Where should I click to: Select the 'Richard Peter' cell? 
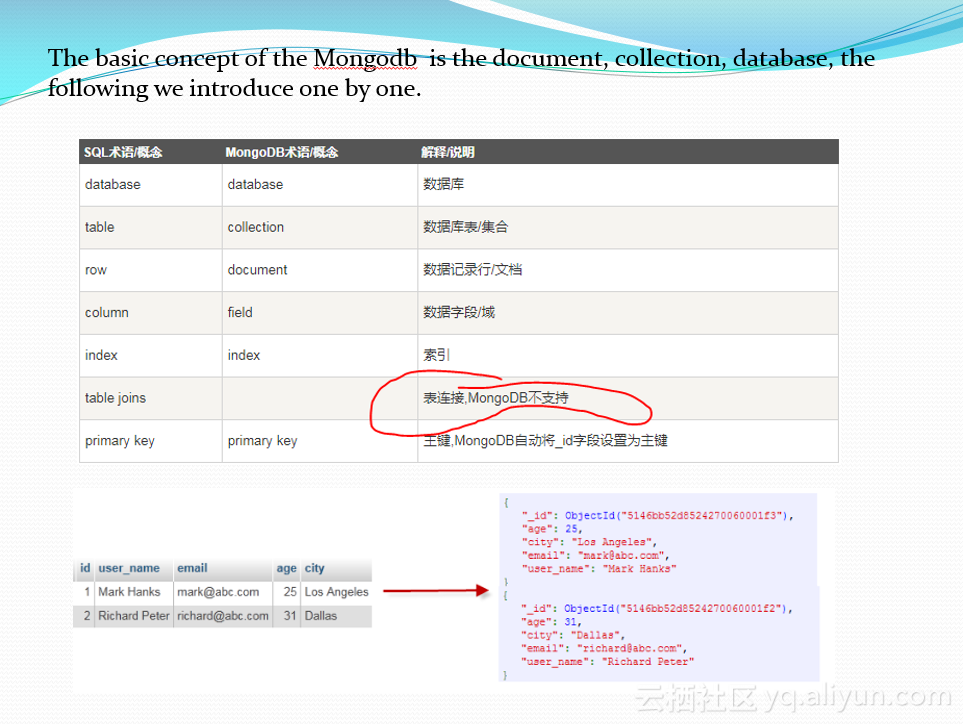tap(134, 616)
